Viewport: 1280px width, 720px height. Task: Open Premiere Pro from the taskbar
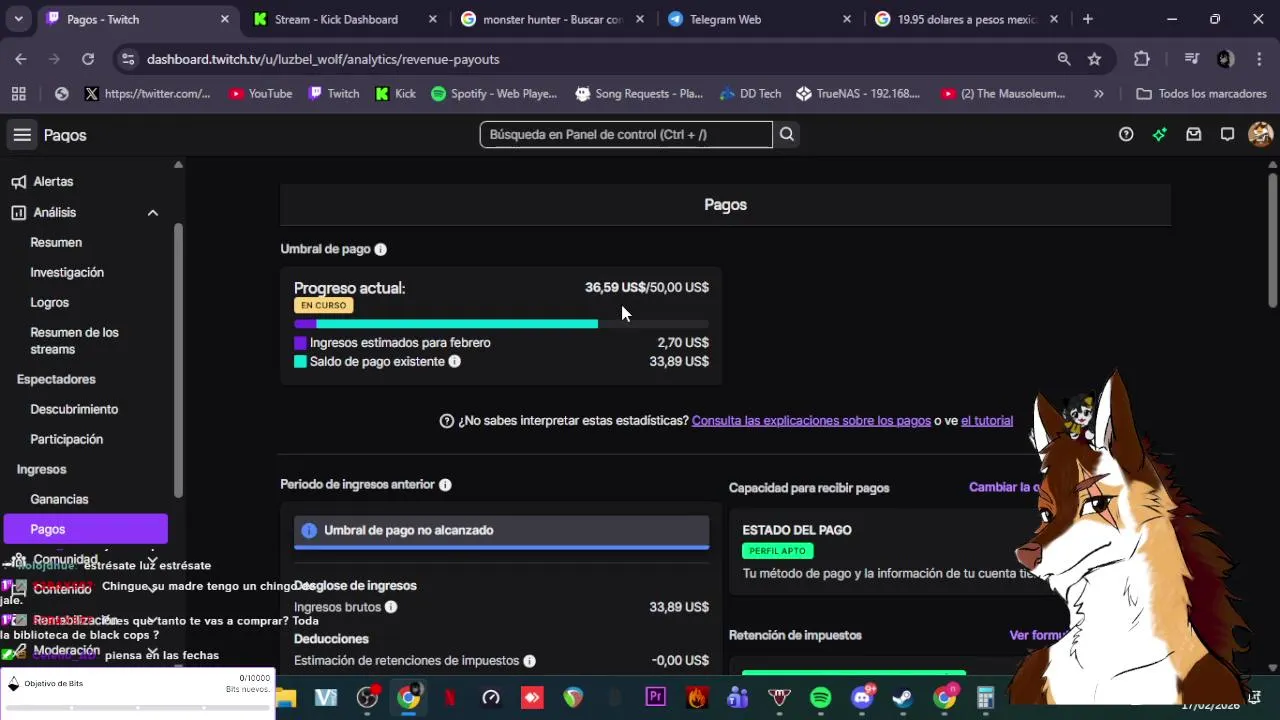point(655,697)
